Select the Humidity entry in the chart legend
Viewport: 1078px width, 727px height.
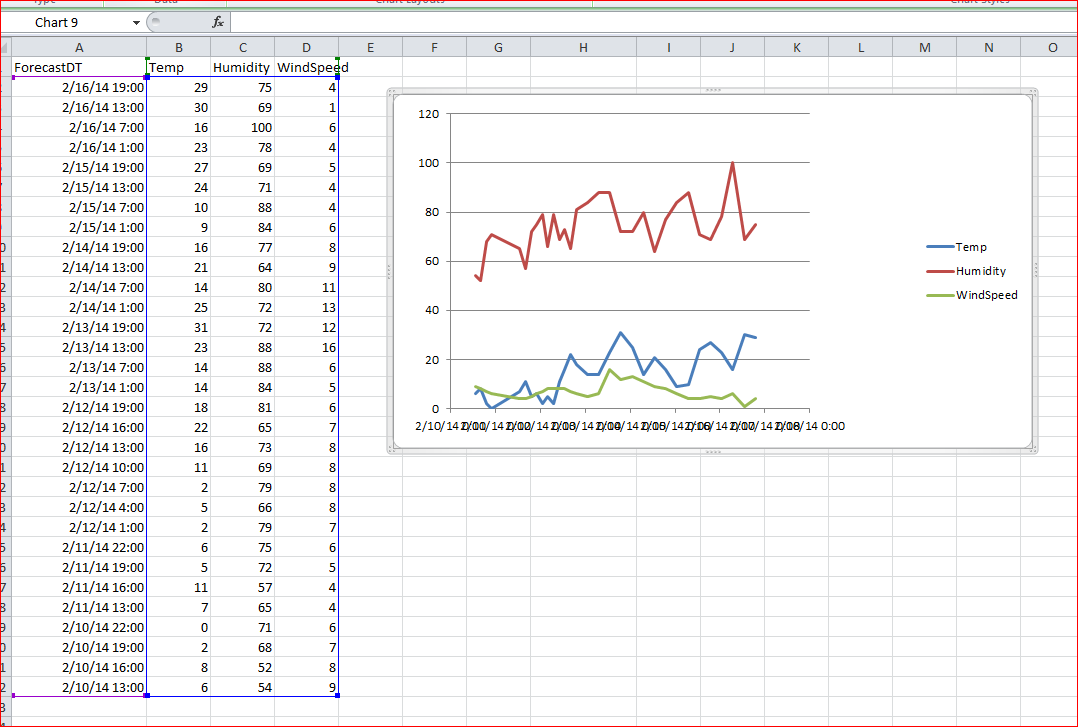[966, 270]
